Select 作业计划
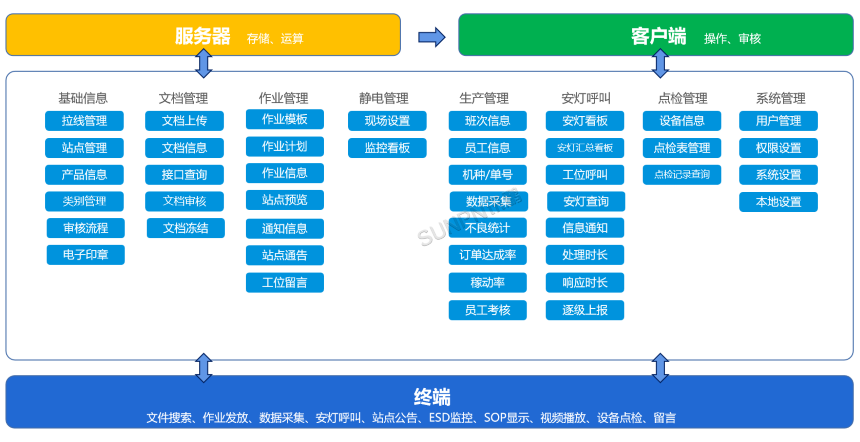Image resolution: width=860 pixels, height=442 pixels. click(x=285, y=146)
